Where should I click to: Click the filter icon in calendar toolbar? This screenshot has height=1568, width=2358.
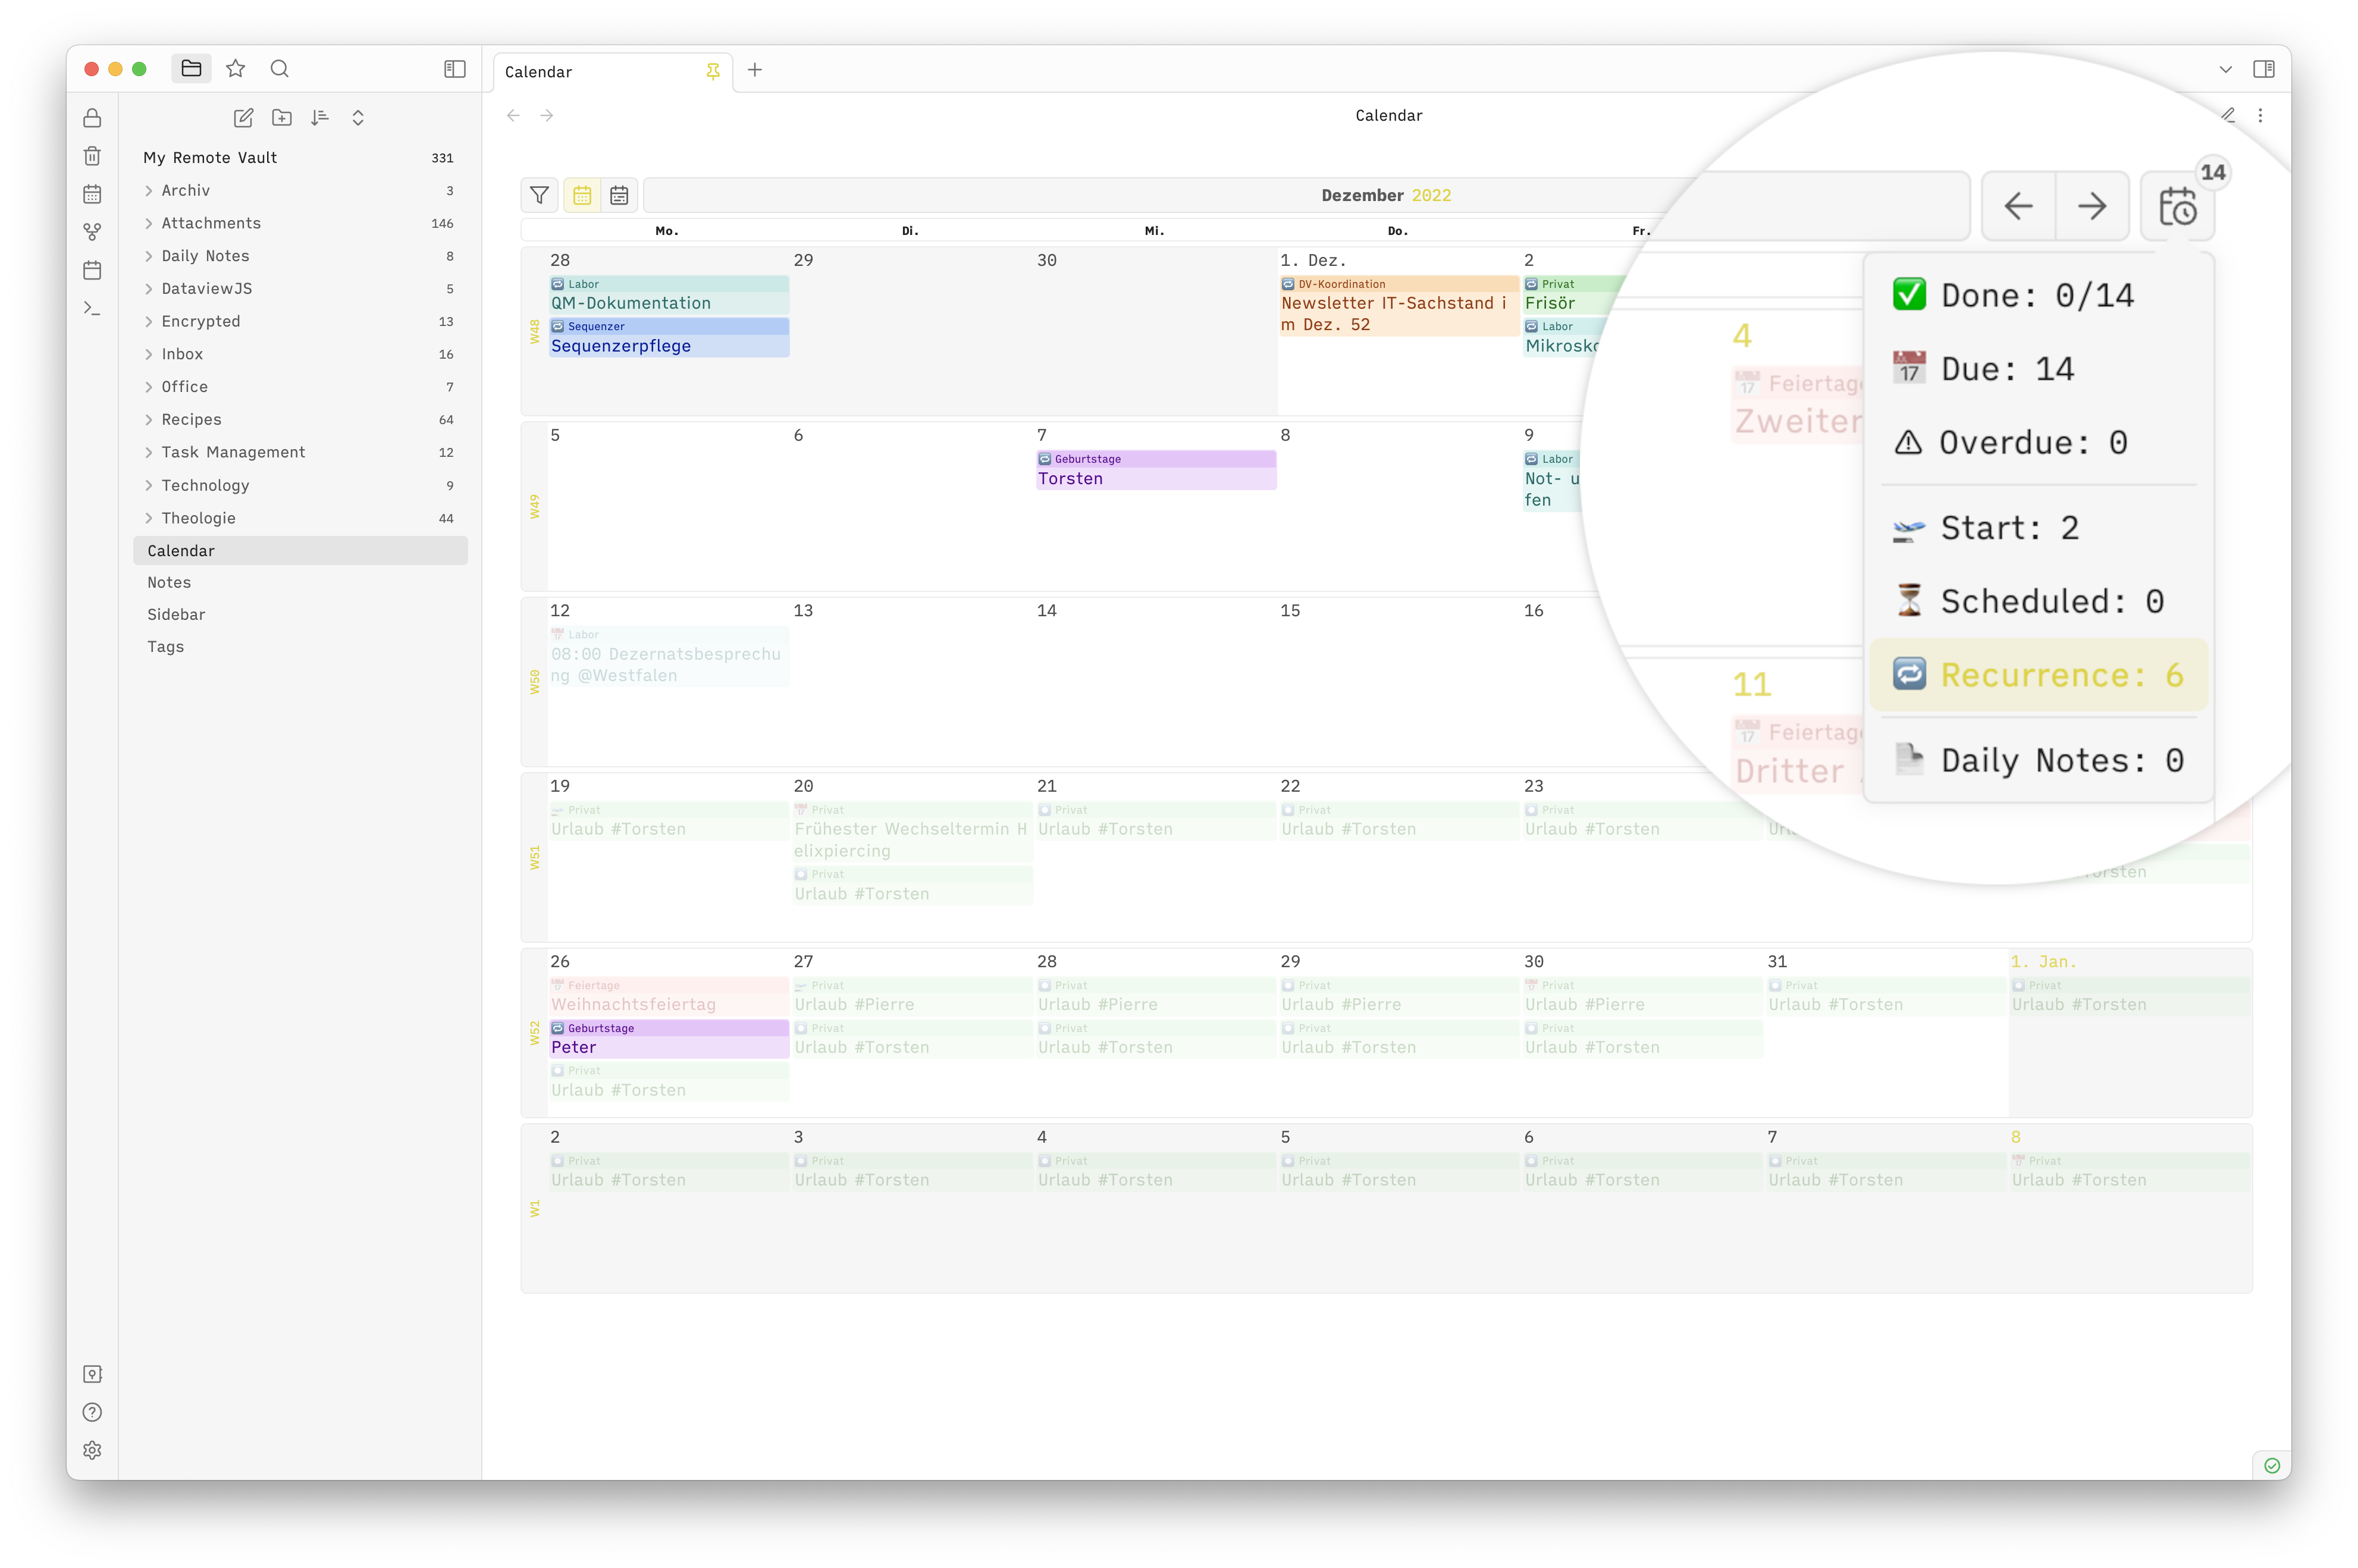tap(539, 195)
